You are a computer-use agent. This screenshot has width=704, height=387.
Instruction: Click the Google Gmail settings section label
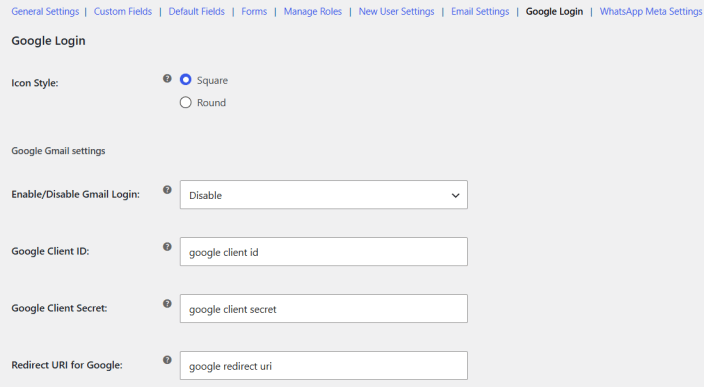click(58, 151)
